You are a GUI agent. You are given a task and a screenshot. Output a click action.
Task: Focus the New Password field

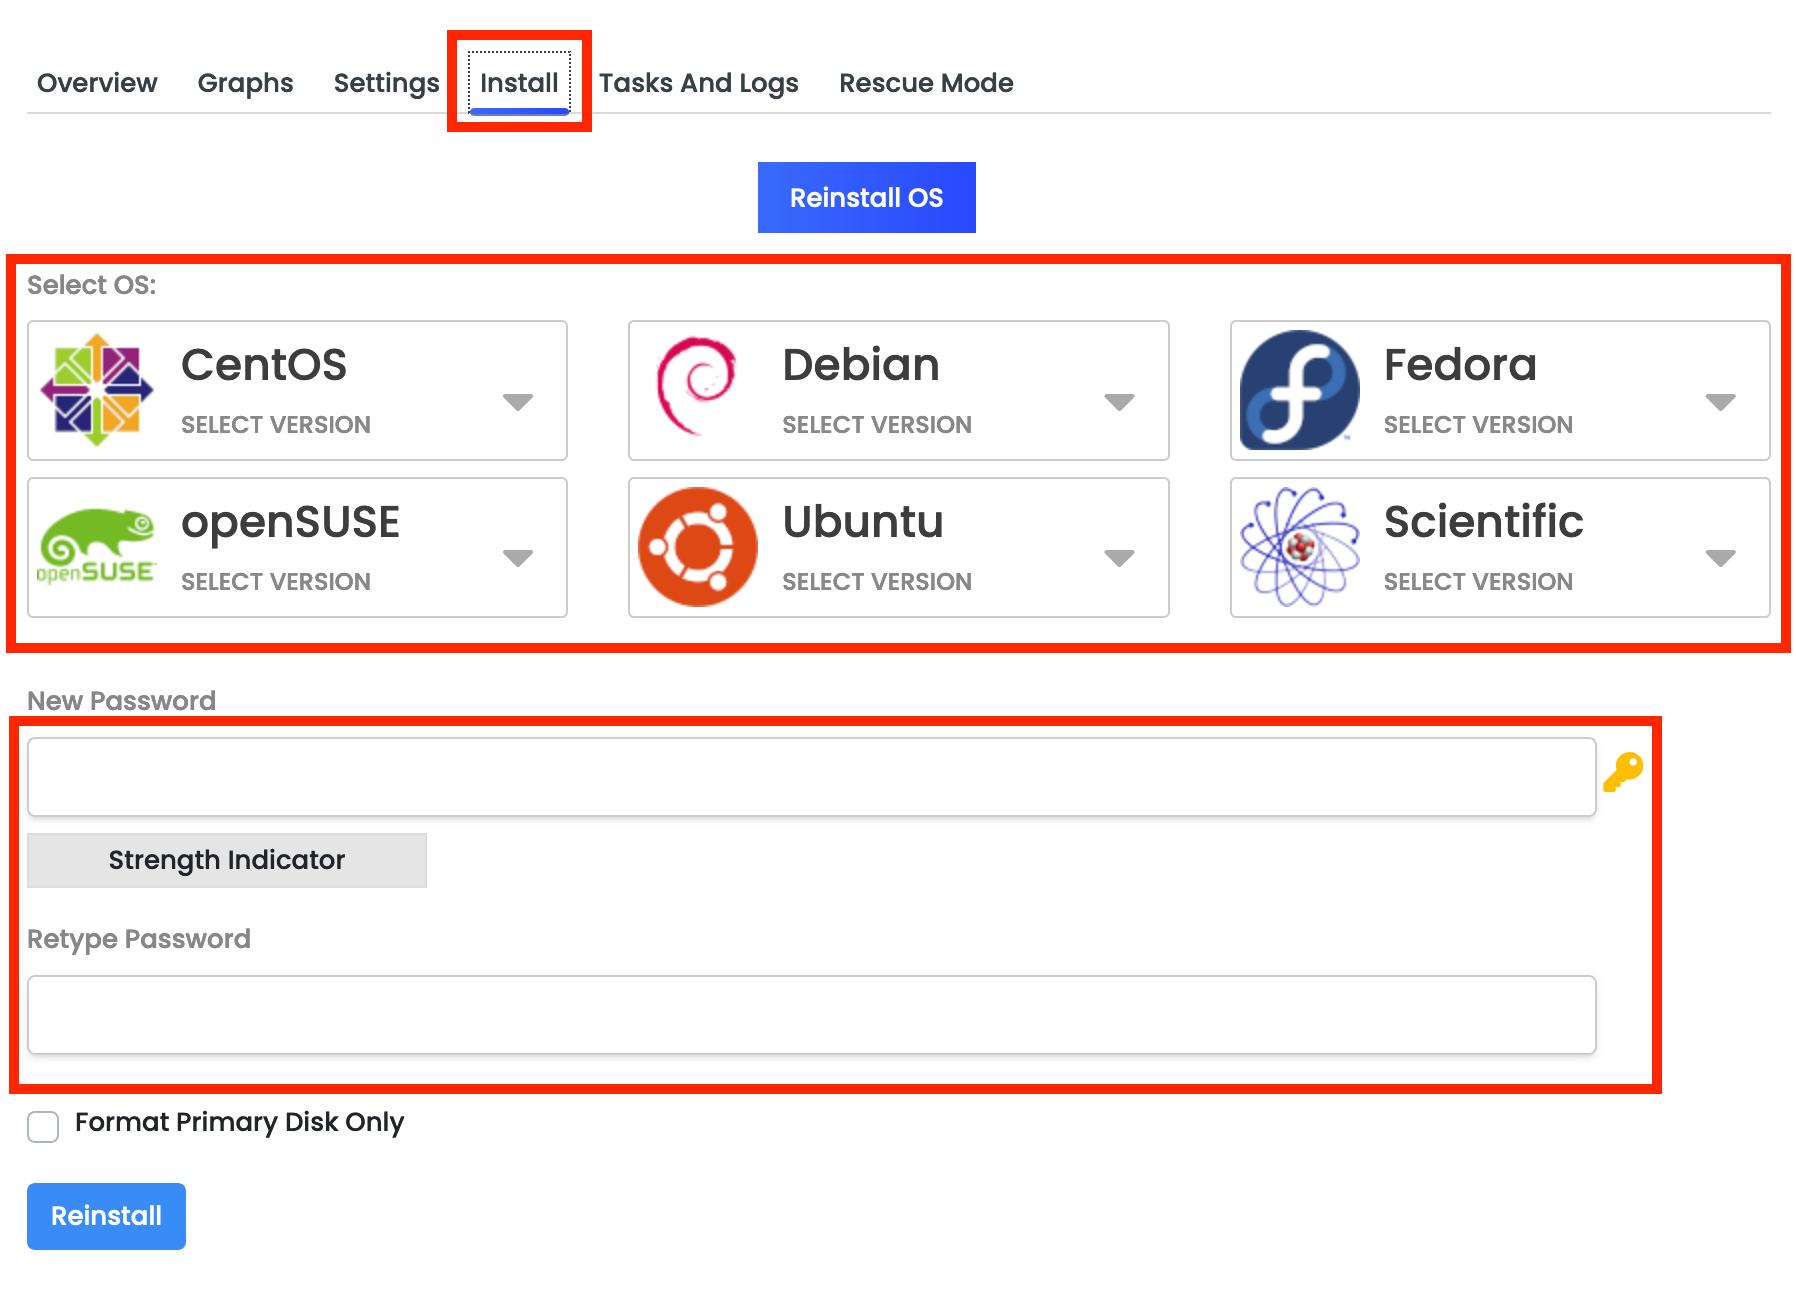coord(811,777)
